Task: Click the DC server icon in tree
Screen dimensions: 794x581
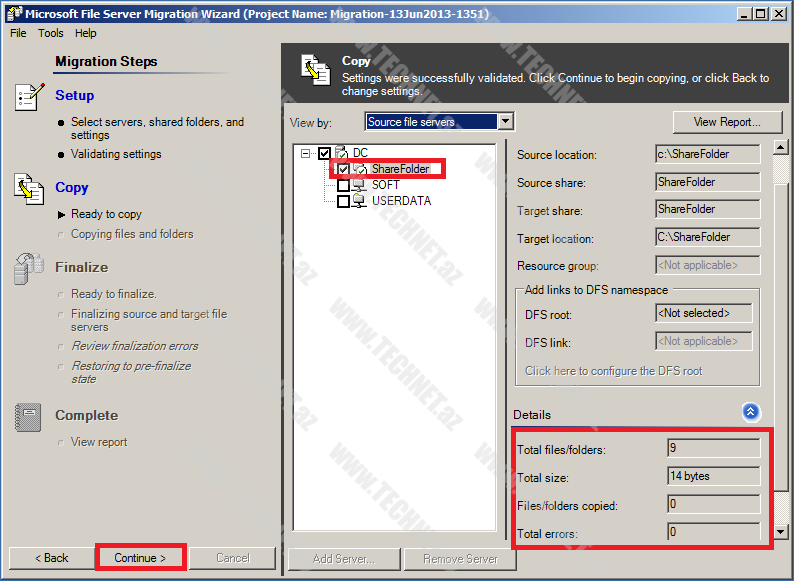Action: point(341,153)
